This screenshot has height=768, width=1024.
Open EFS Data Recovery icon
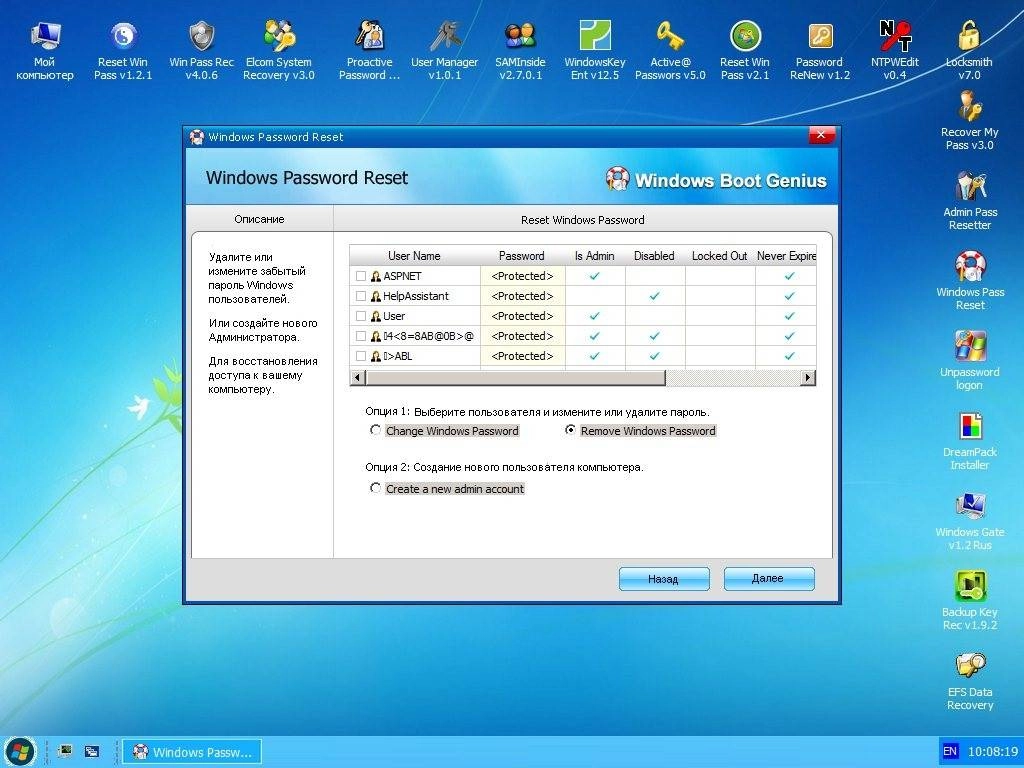[970, 680]
